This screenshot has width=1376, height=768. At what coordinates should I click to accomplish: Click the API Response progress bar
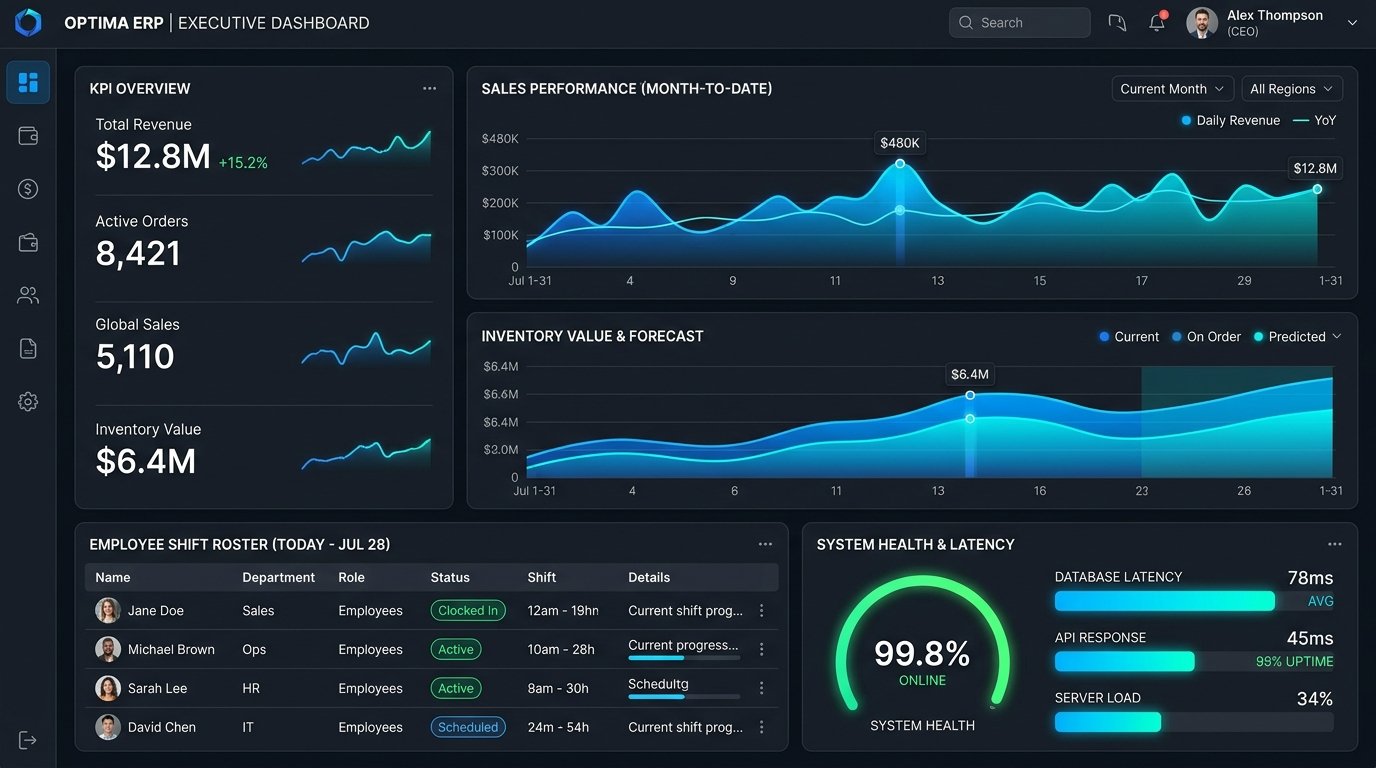point(1194,662)
